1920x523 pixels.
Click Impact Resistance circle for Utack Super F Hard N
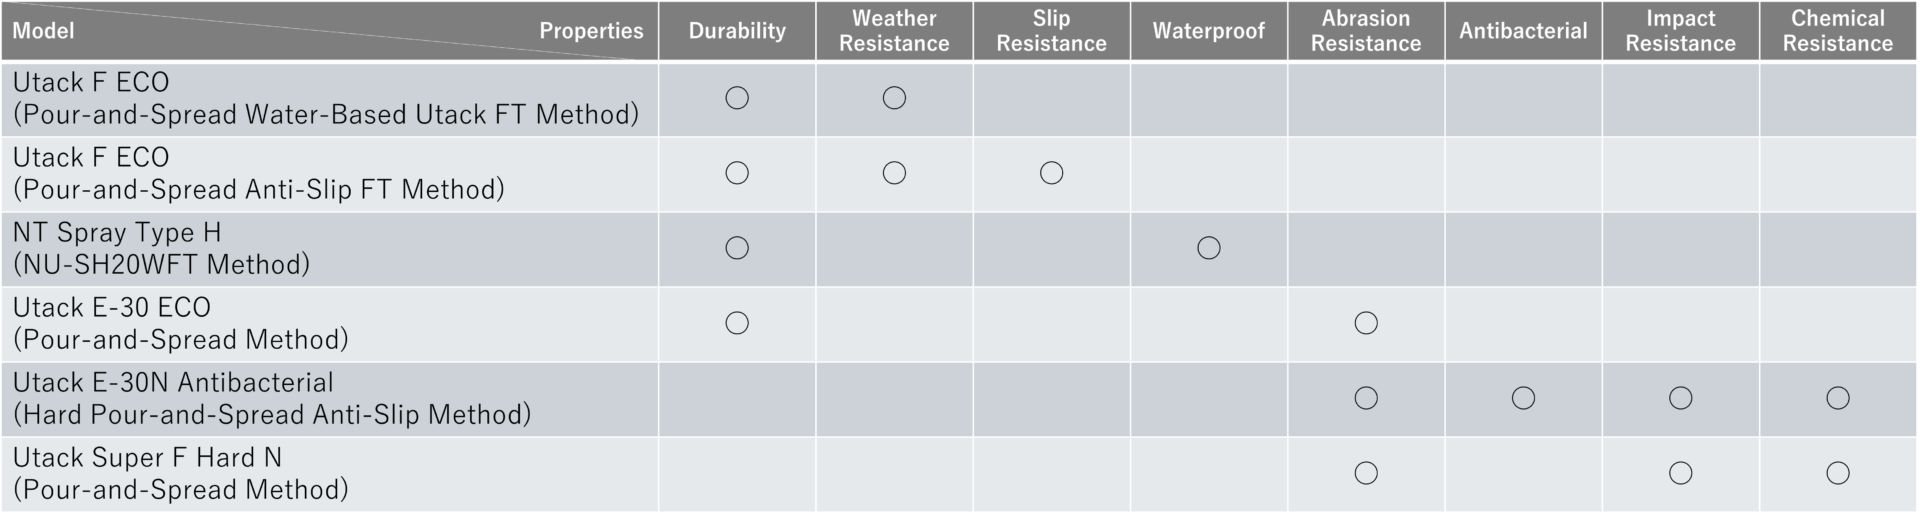click(x=1680, y=473)
